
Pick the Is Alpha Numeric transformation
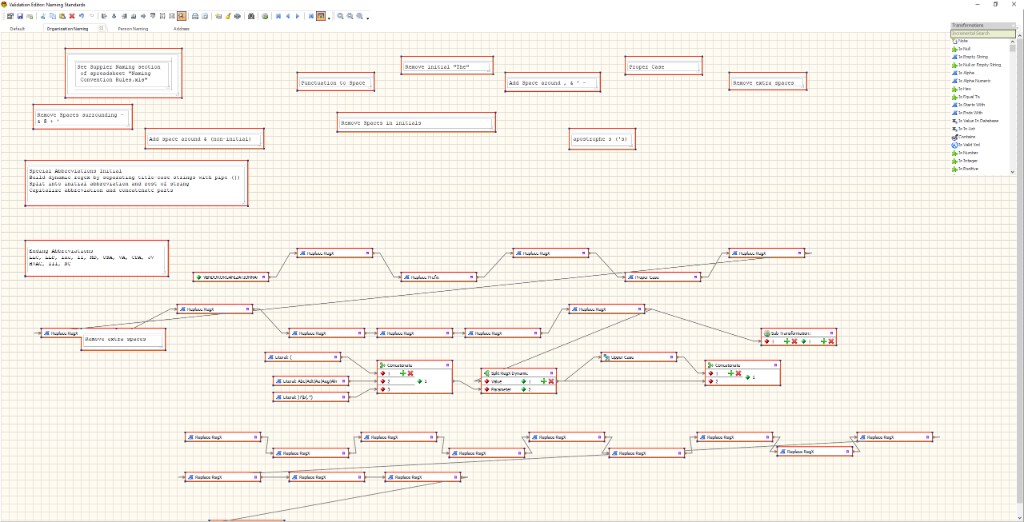pos(972,81)
